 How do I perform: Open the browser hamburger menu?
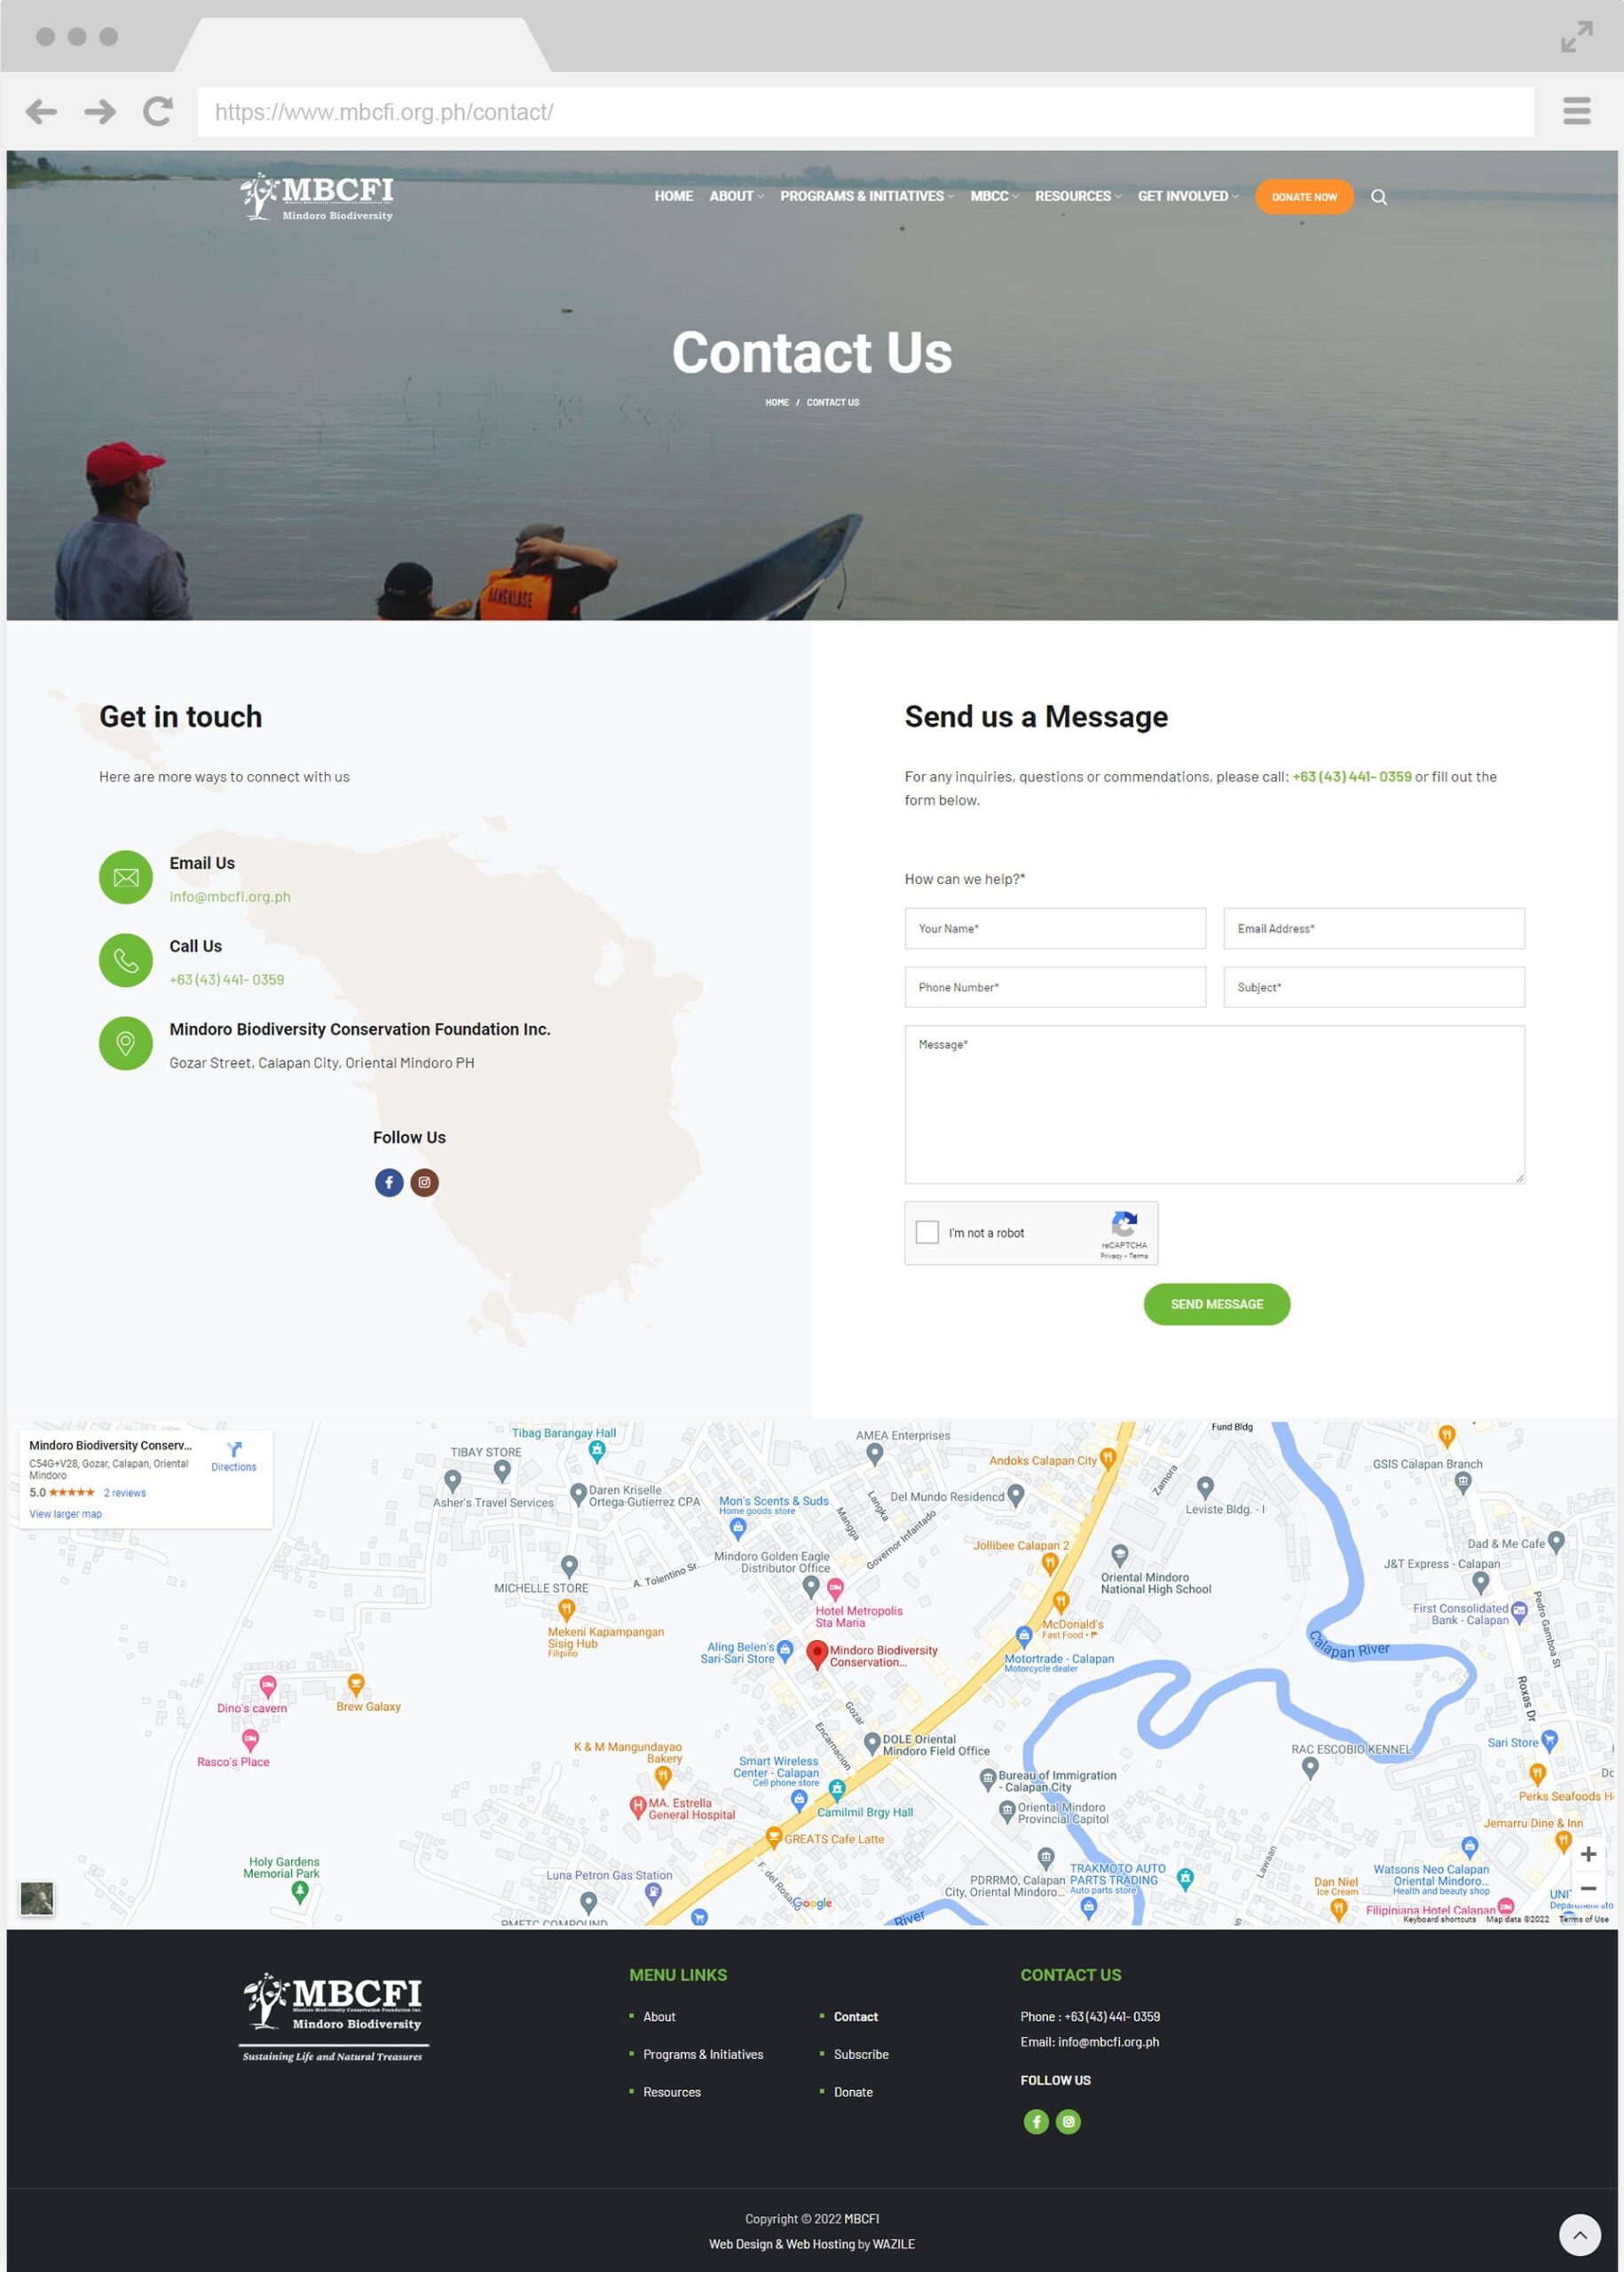1576,111
